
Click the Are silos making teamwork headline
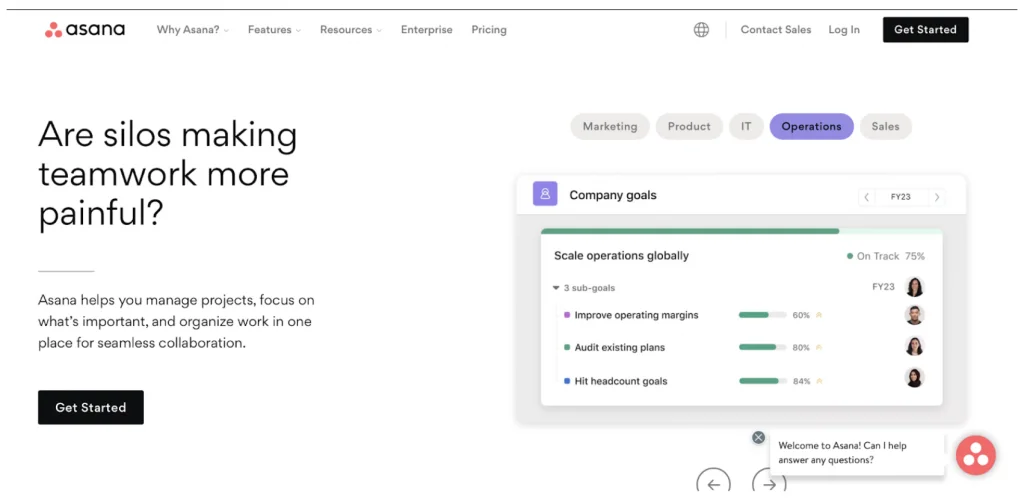pyautogui.click(x=168, y=174)
